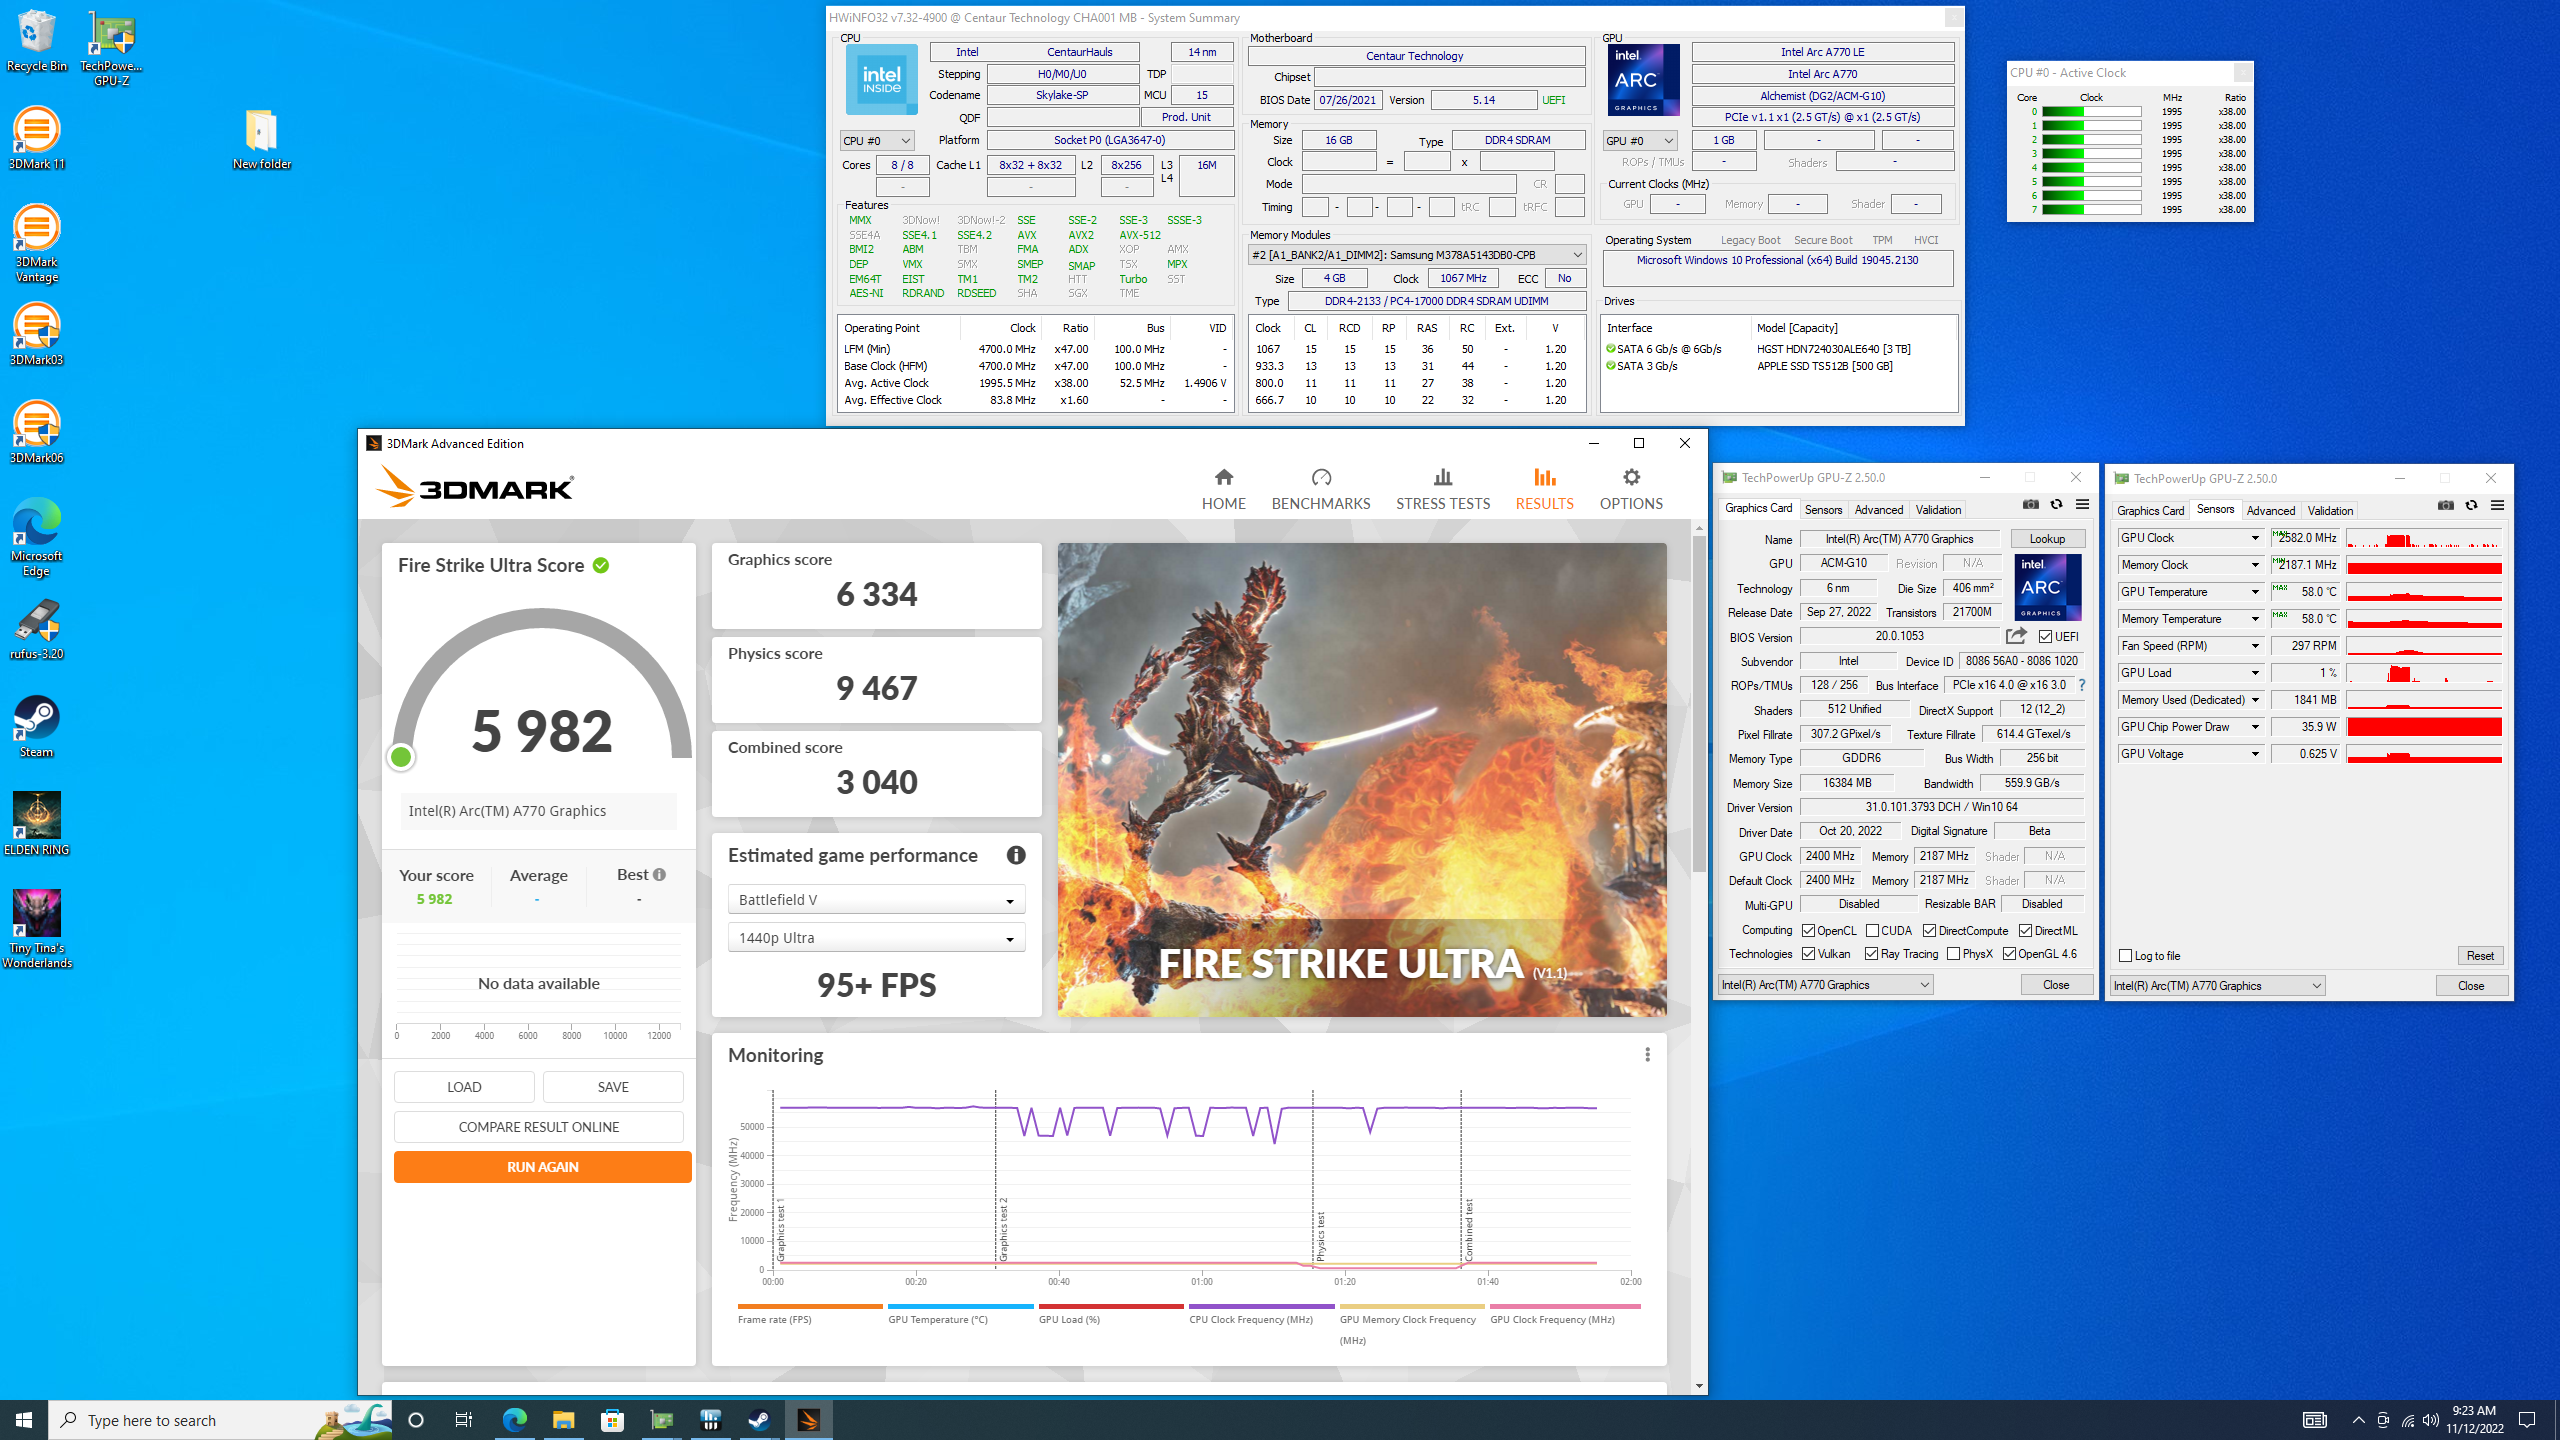The width and height of the screenshot is (2560, 1440).
Task: Open File Explorer from the taskbar
Action: 563,1420
